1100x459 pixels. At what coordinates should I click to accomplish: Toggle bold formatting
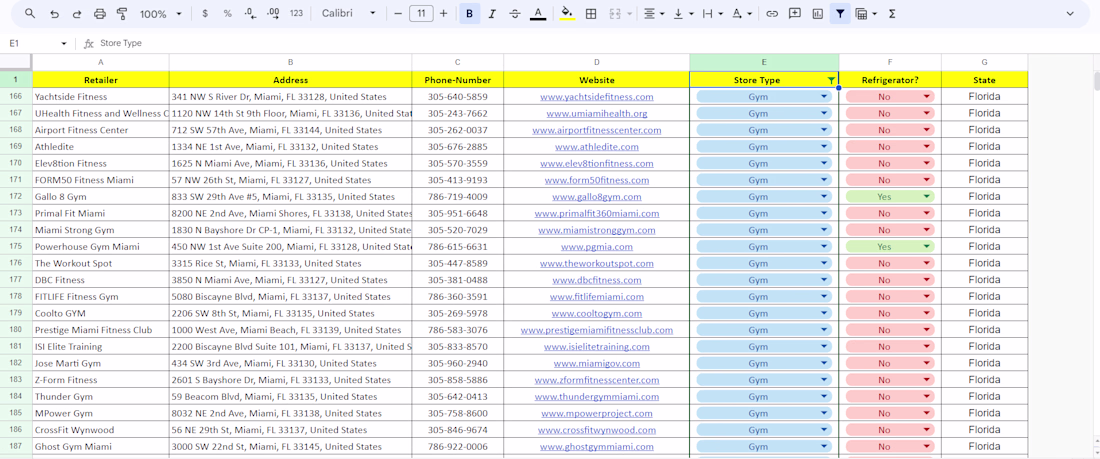pyautogui.click(x=469, y=13)
